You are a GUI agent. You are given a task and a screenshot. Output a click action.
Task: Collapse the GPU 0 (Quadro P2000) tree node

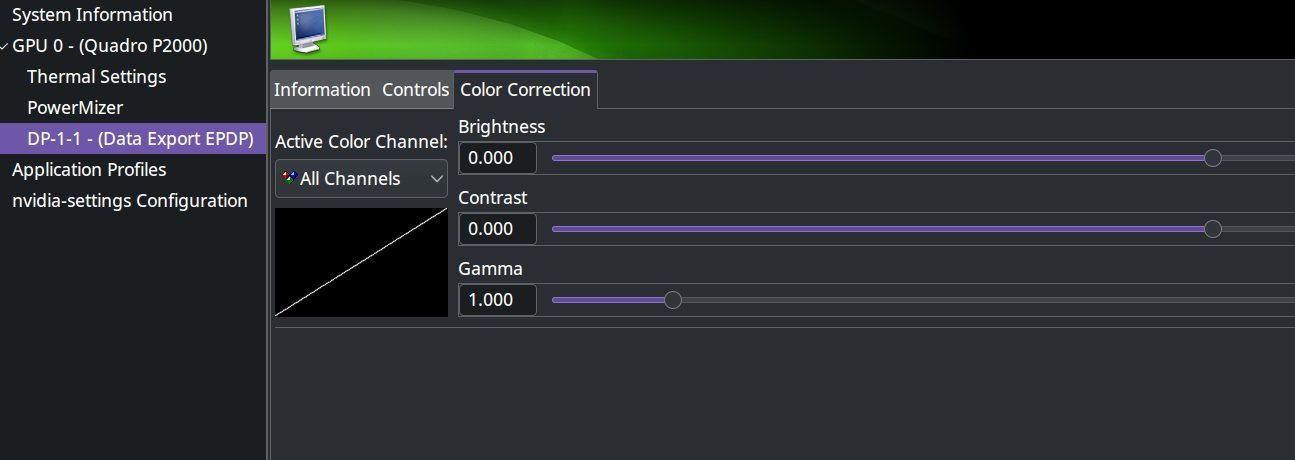(6, 46)
